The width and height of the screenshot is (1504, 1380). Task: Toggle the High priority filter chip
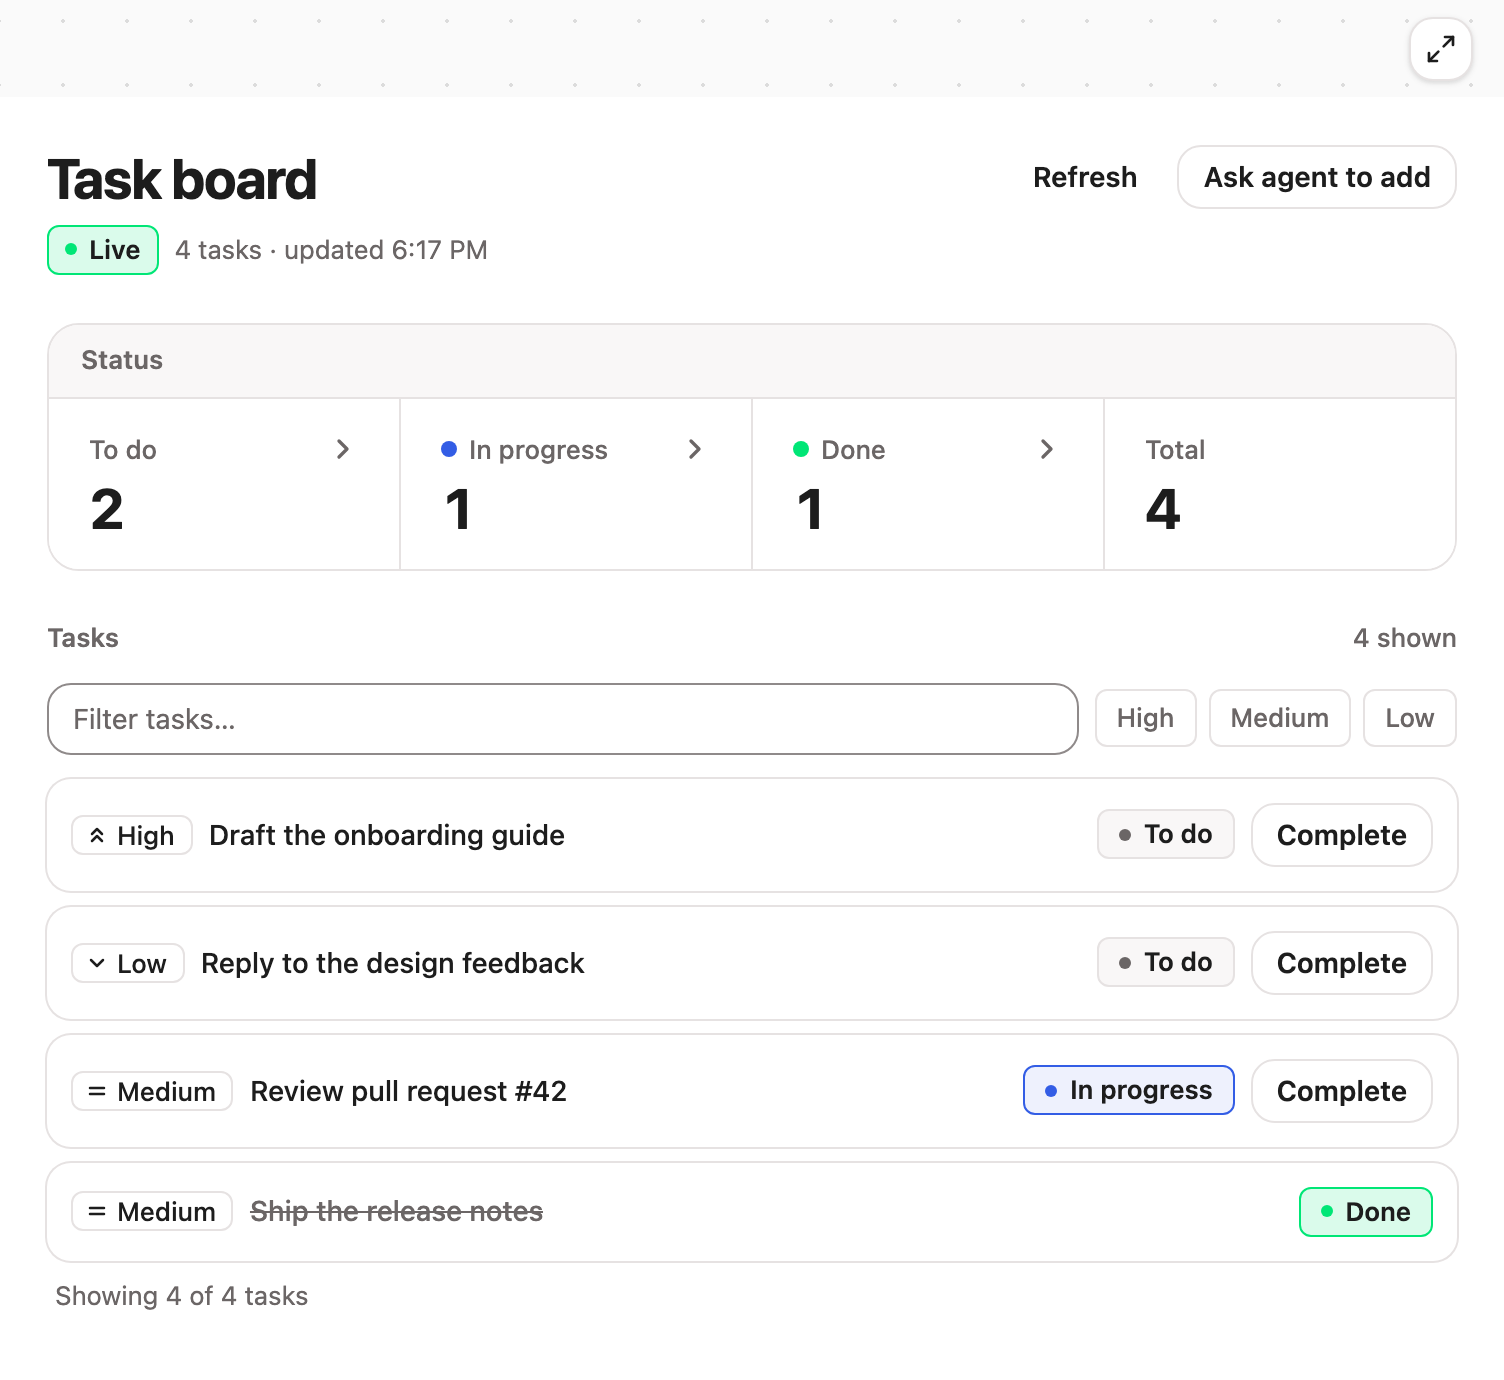pos(1146,718)
